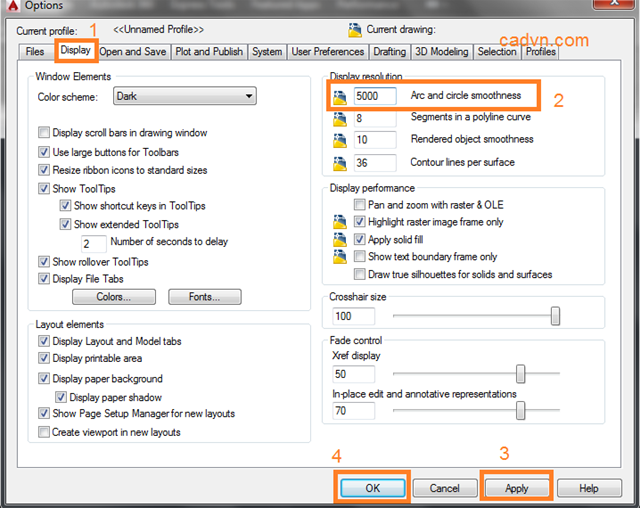The width and height of the screenshot is (640, 508).
Task: Click drawing icon beside Contour lines per surface
Action: [340, 164]
